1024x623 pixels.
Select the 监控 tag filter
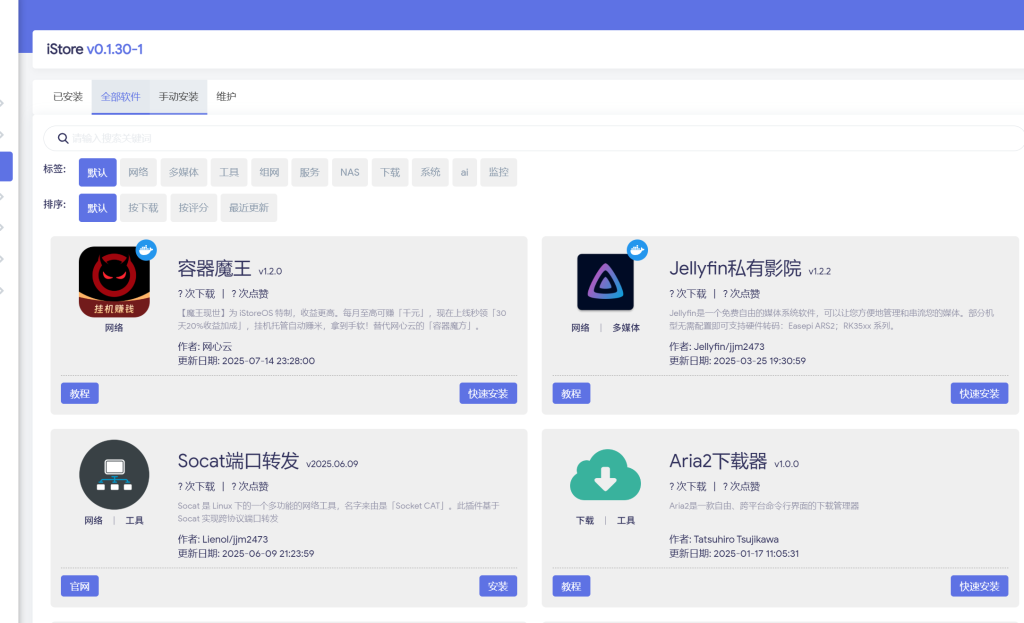(x=498, y=172)
